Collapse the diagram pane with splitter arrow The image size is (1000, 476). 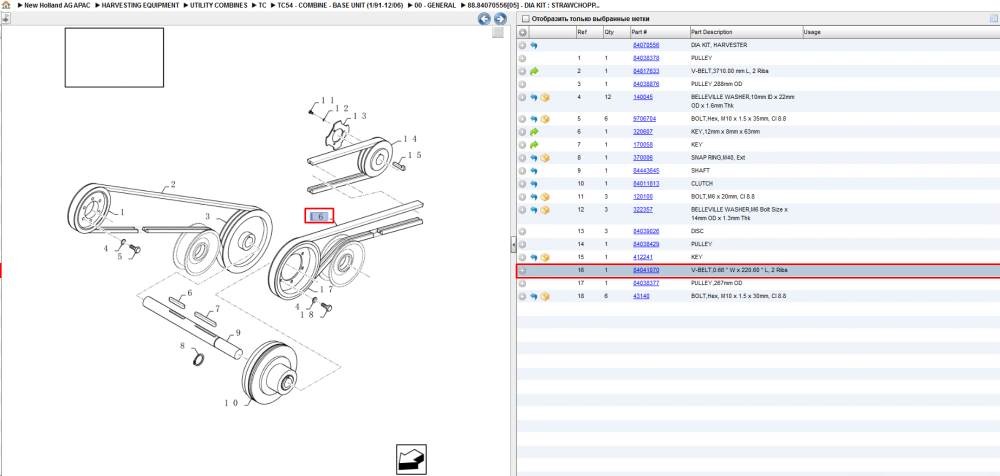point(512,243)
